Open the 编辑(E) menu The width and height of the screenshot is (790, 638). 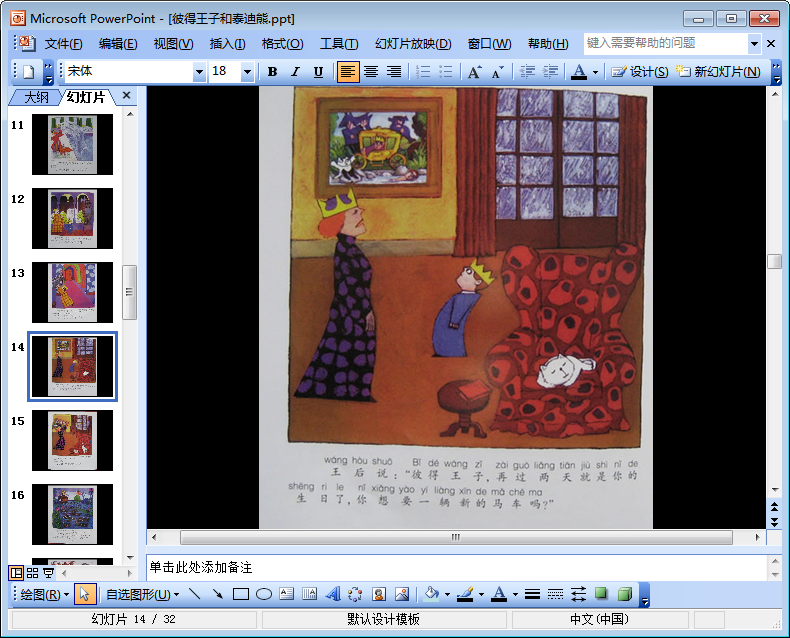(118, 44)
